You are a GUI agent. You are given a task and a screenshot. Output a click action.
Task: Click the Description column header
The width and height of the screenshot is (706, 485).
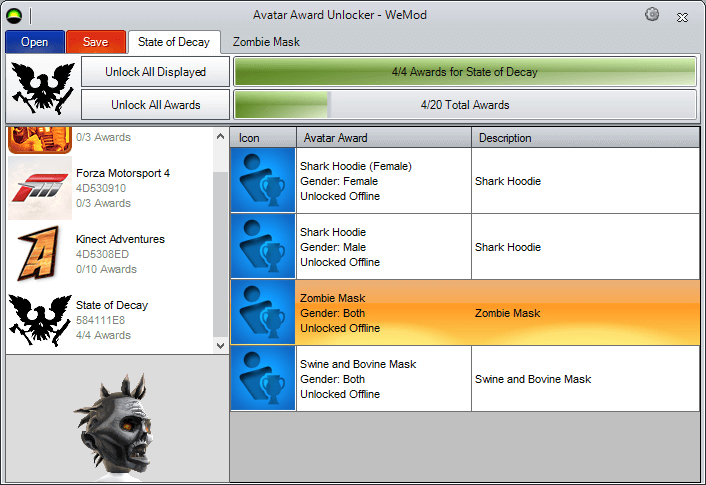(585, 138)
